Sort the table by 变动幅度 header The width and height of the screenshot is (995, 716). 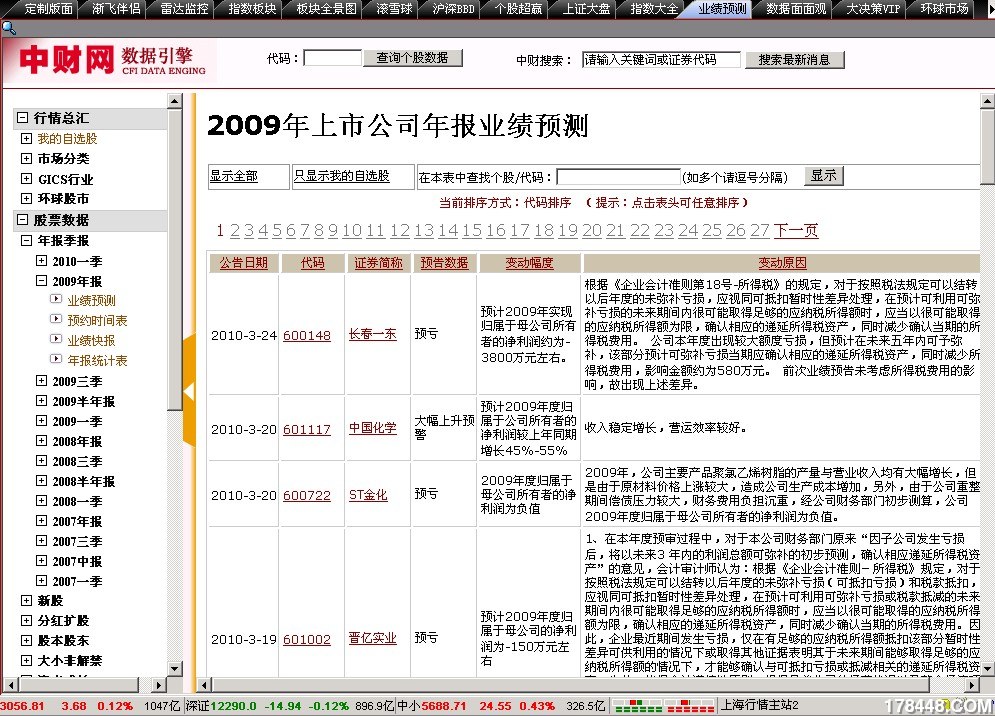click(529, 263)
